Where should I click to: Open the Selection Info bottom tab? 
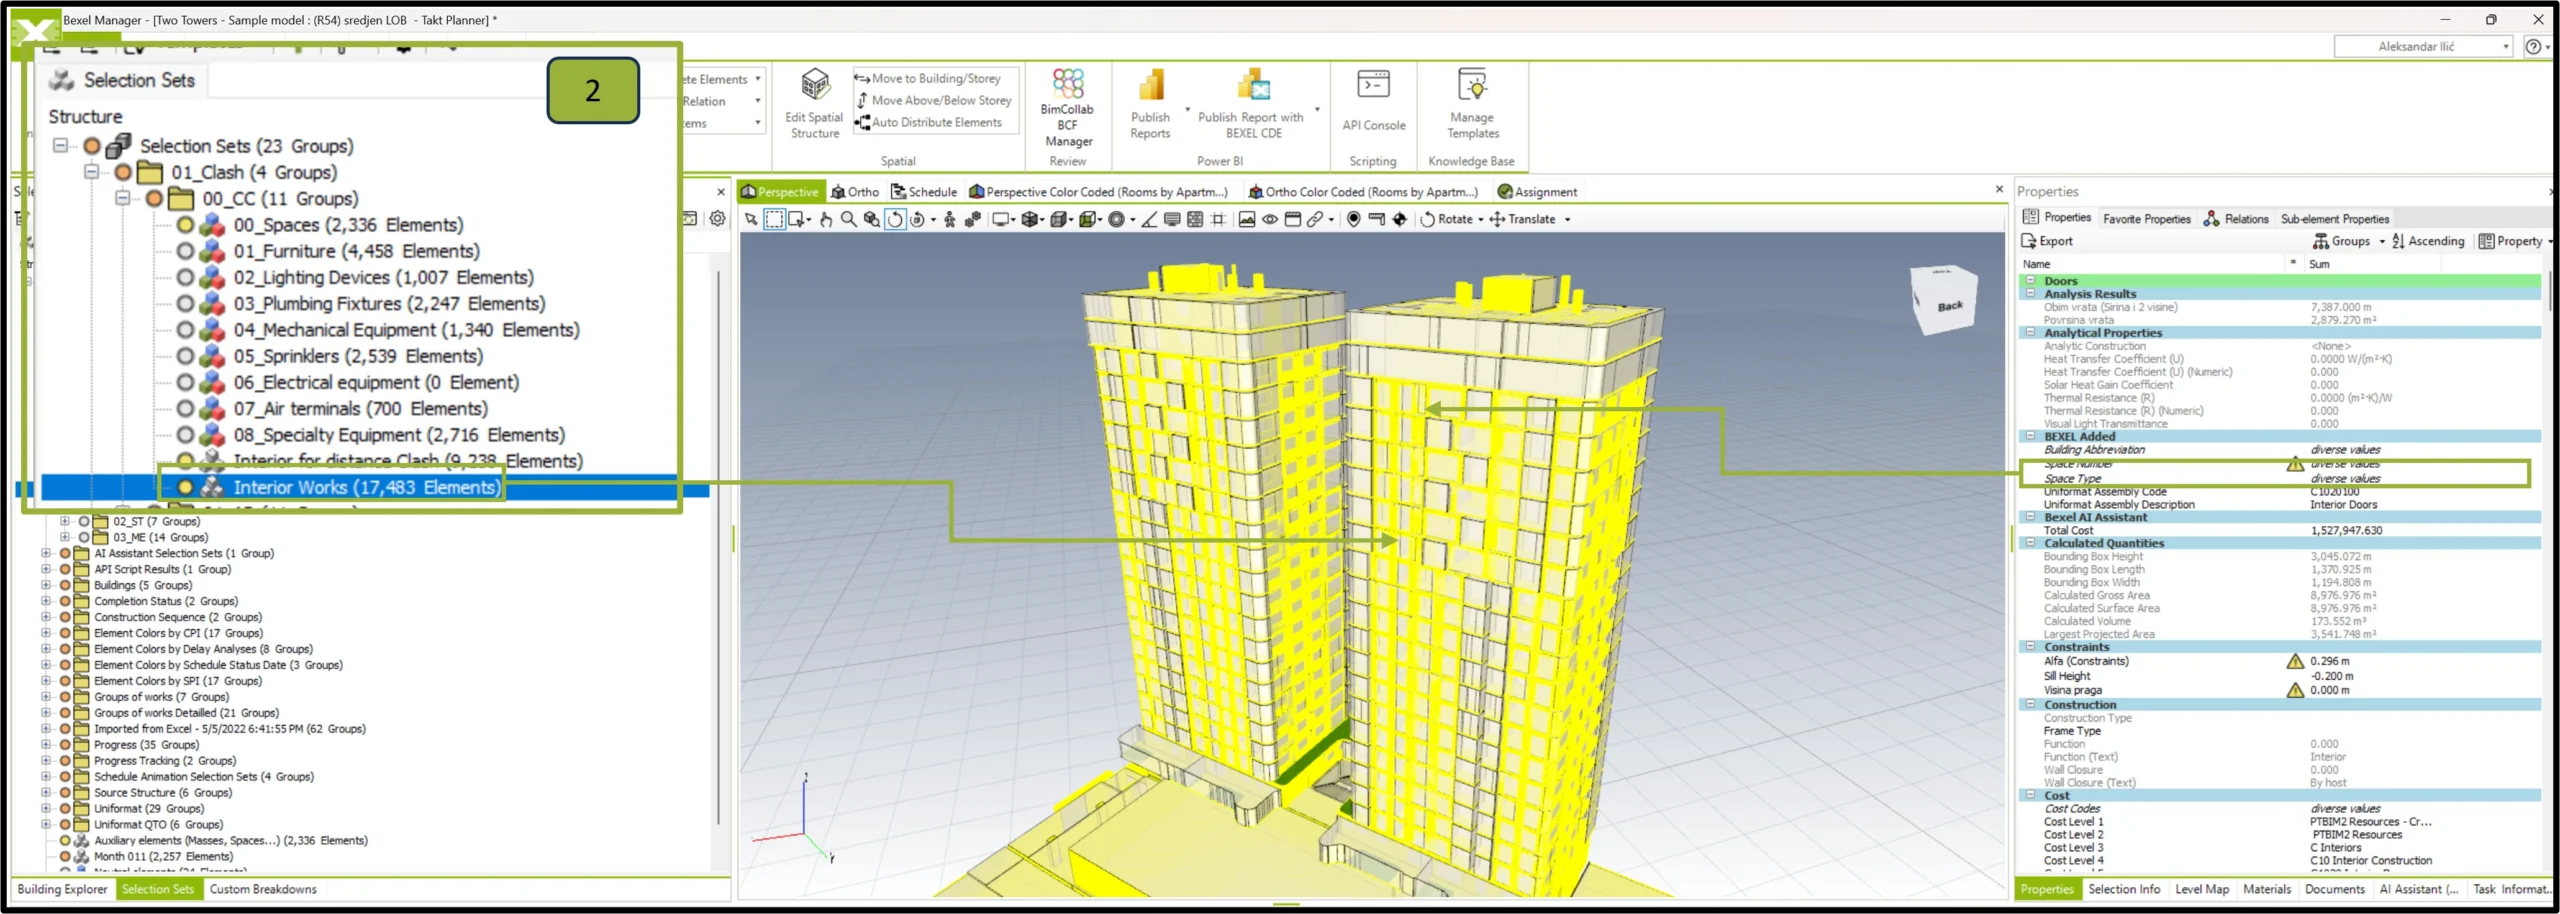[x=2124, y=889]
